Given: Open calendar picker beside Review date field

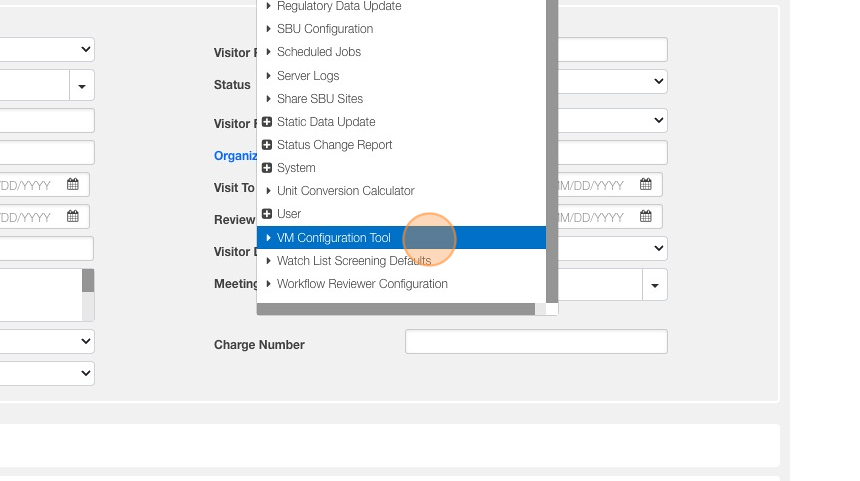Looking at the screenshot, I should 646,217.
